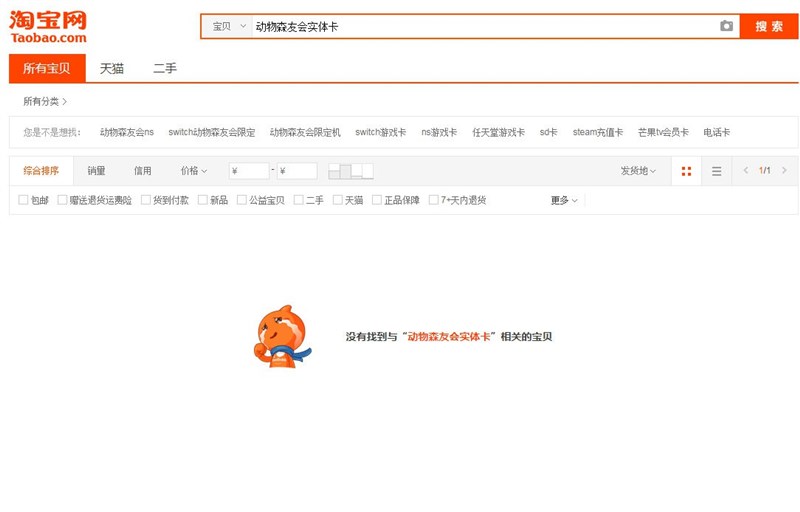
Task: Open camera image search icon
Action: coord(727,26)
